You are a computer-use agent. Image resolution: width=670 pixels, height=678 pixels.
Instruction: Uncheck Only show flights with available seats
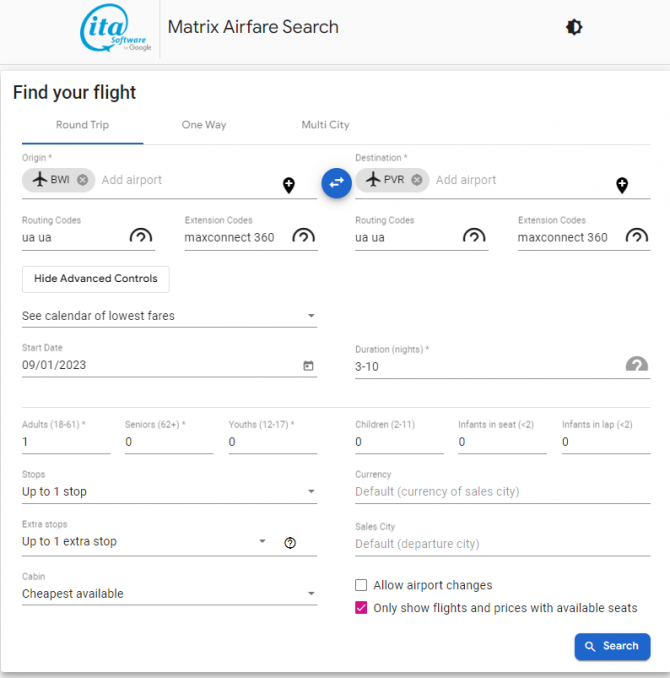[361, 608]
